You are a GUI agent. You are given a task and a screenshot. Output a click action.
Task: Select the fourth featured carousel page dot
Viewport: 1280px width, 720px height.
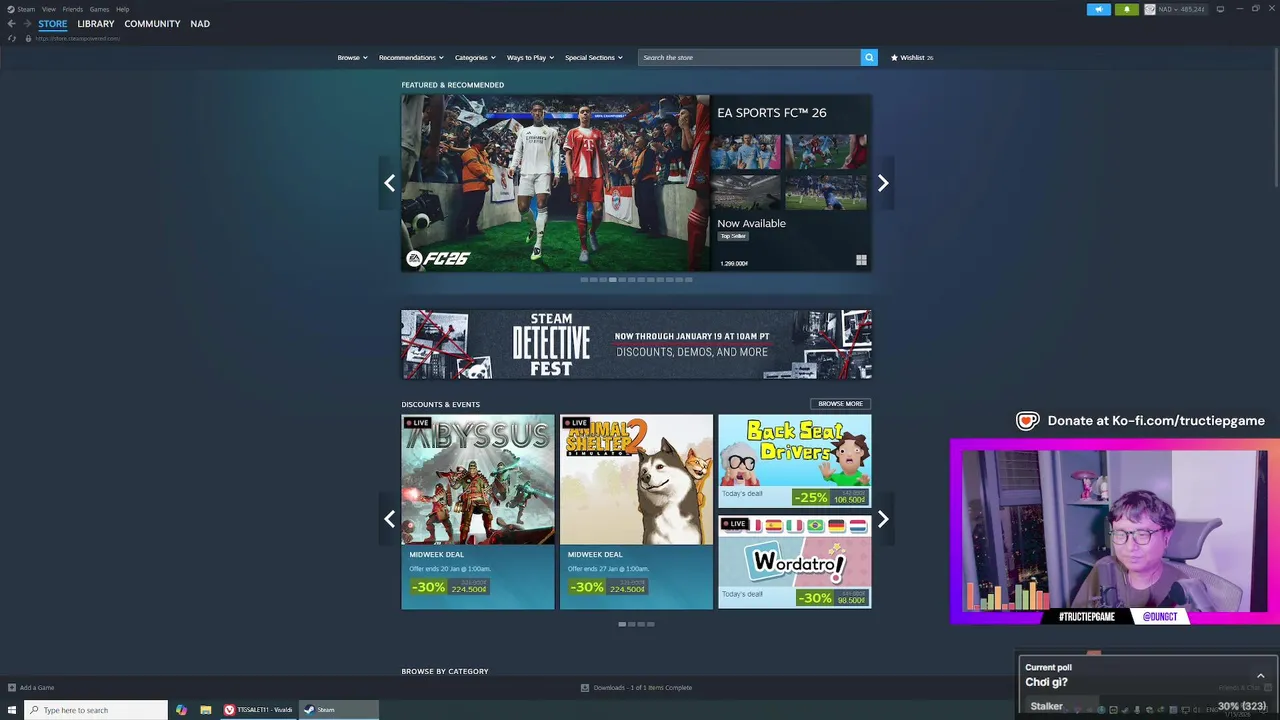(x=613, y=280)
